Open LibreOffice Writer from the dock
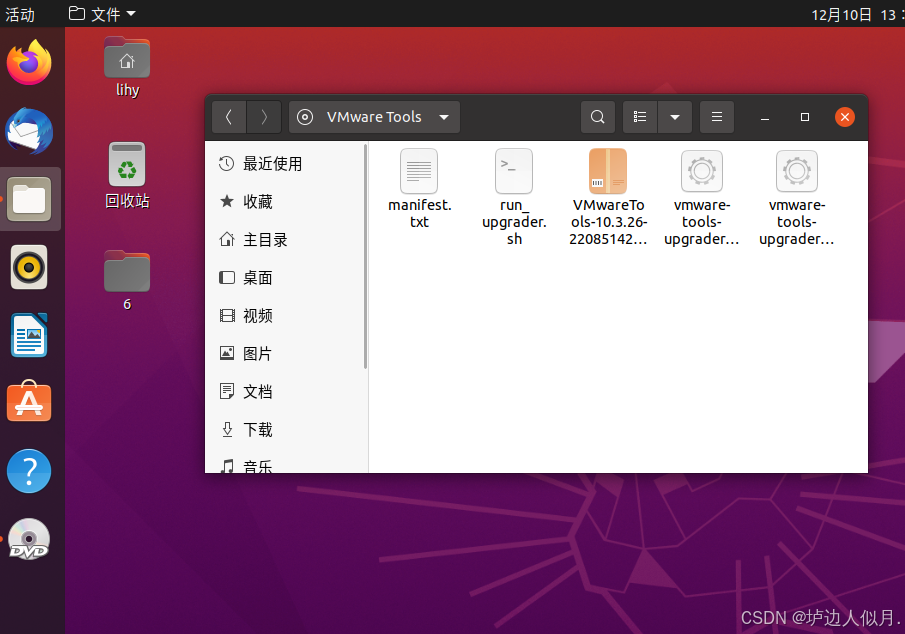 point(29,335)
